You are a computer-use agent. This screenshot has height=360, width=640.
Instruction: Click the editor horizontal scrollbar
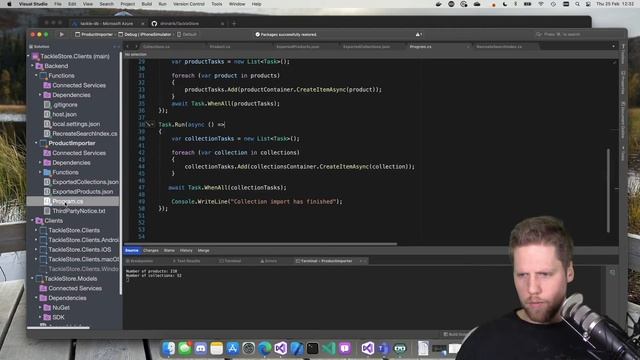coord(260,244)
